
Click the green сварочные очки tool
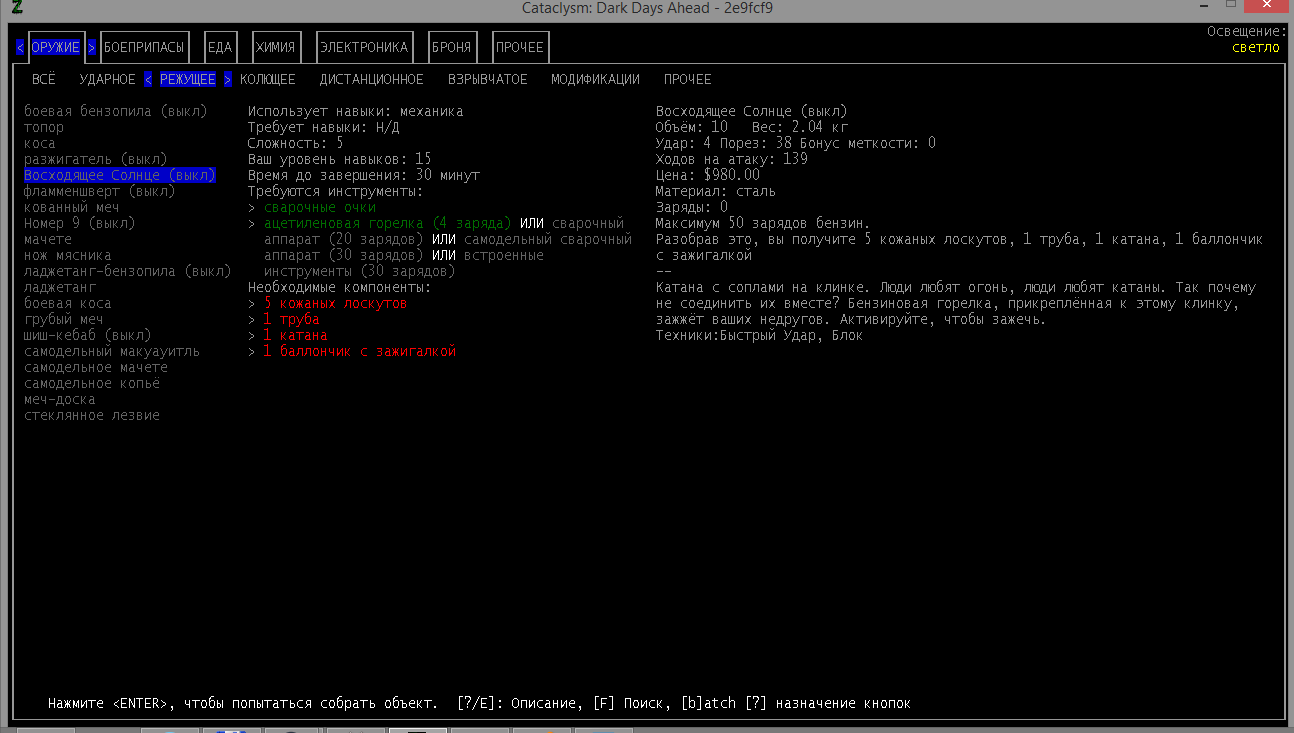click(x=320, y=207)
